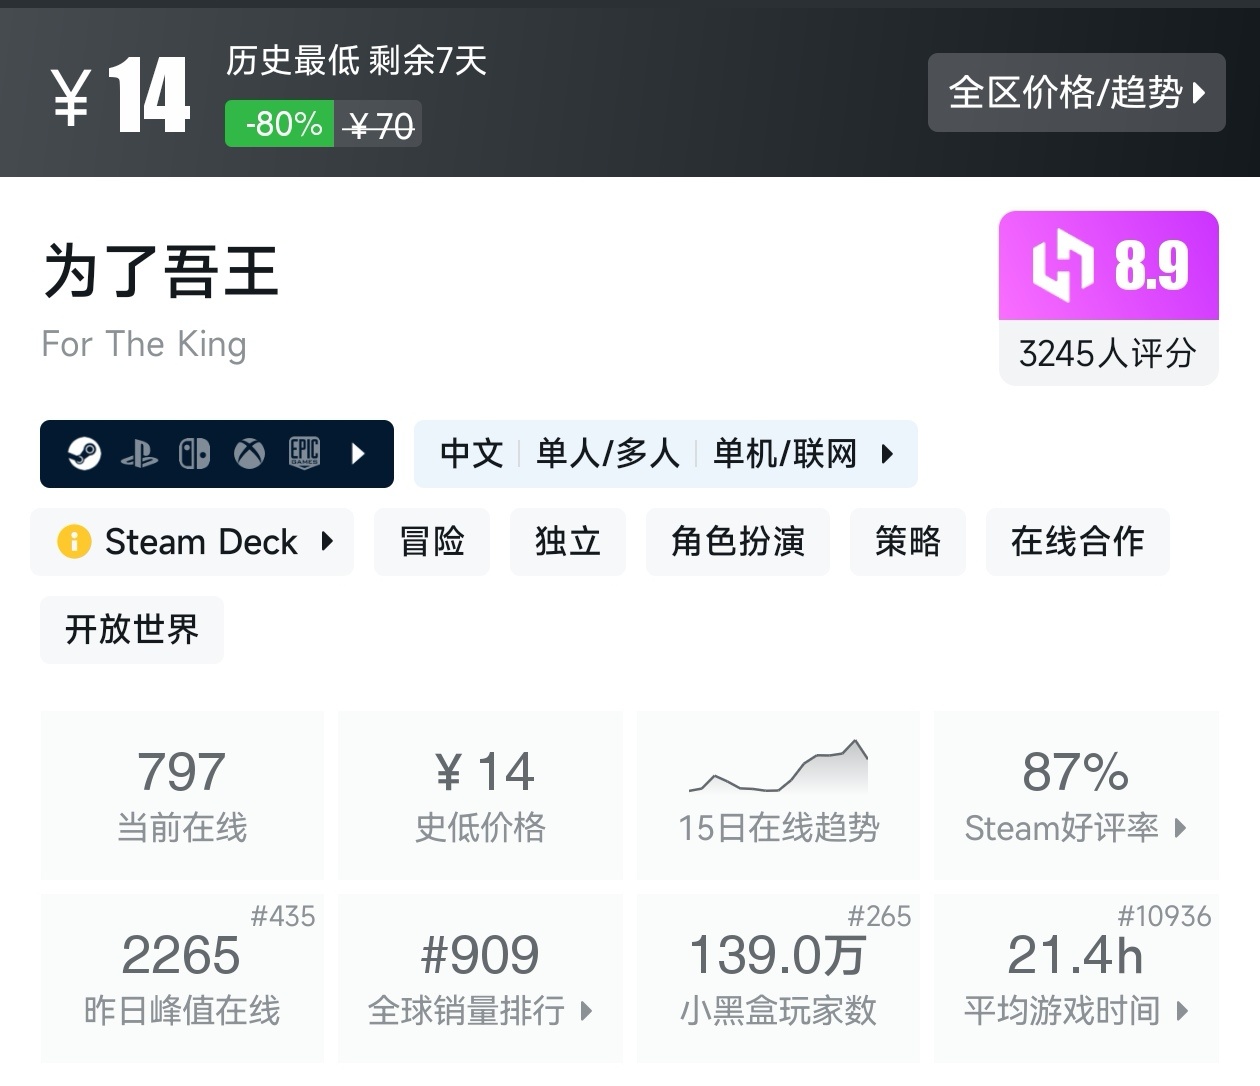The width and height of the screenshot is (1260, 1086).
Task: View the 15日在线趋势 chart
Action: pyautogui.click(x=778, y=796)
